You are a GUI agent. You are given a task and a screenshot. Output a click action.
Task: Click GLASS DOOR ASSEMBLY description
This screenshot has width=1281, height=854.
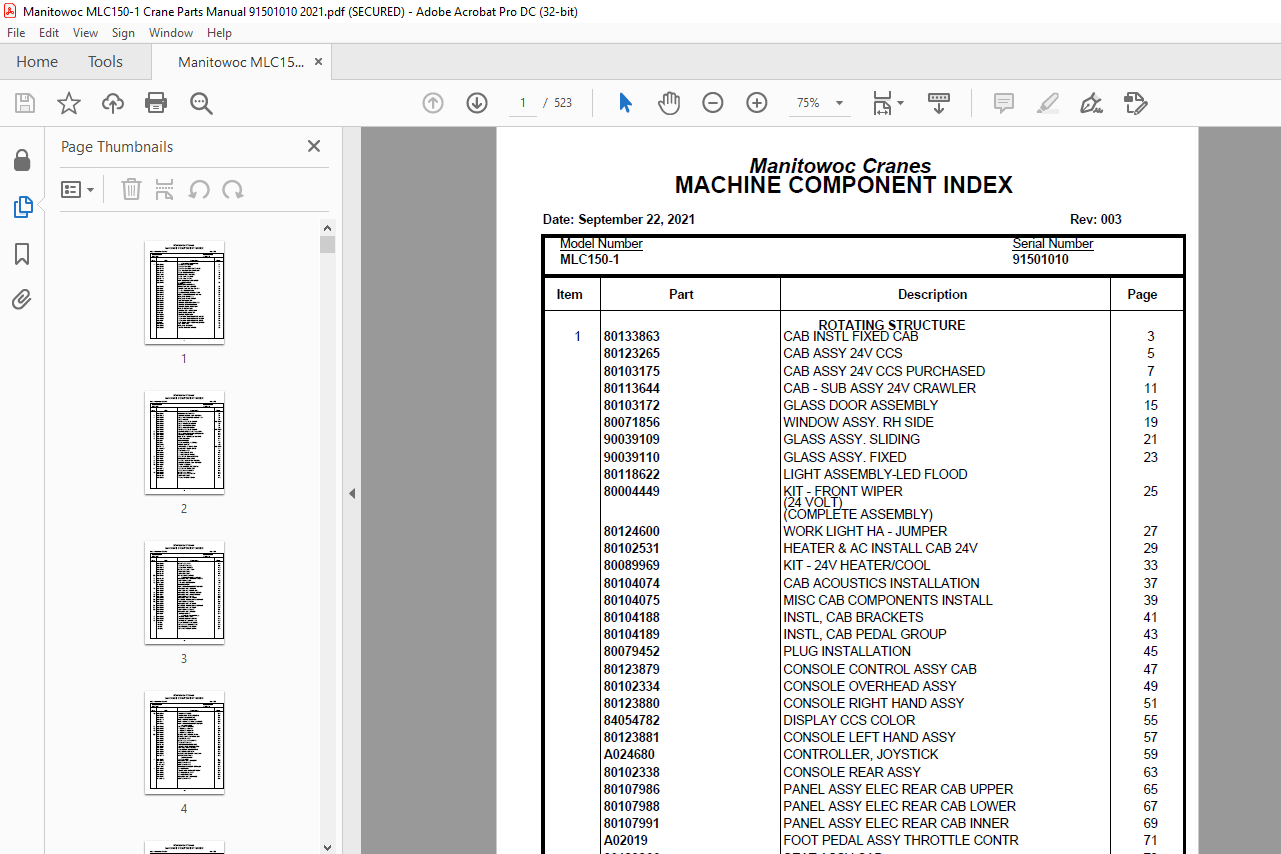[x=861, y=405]
